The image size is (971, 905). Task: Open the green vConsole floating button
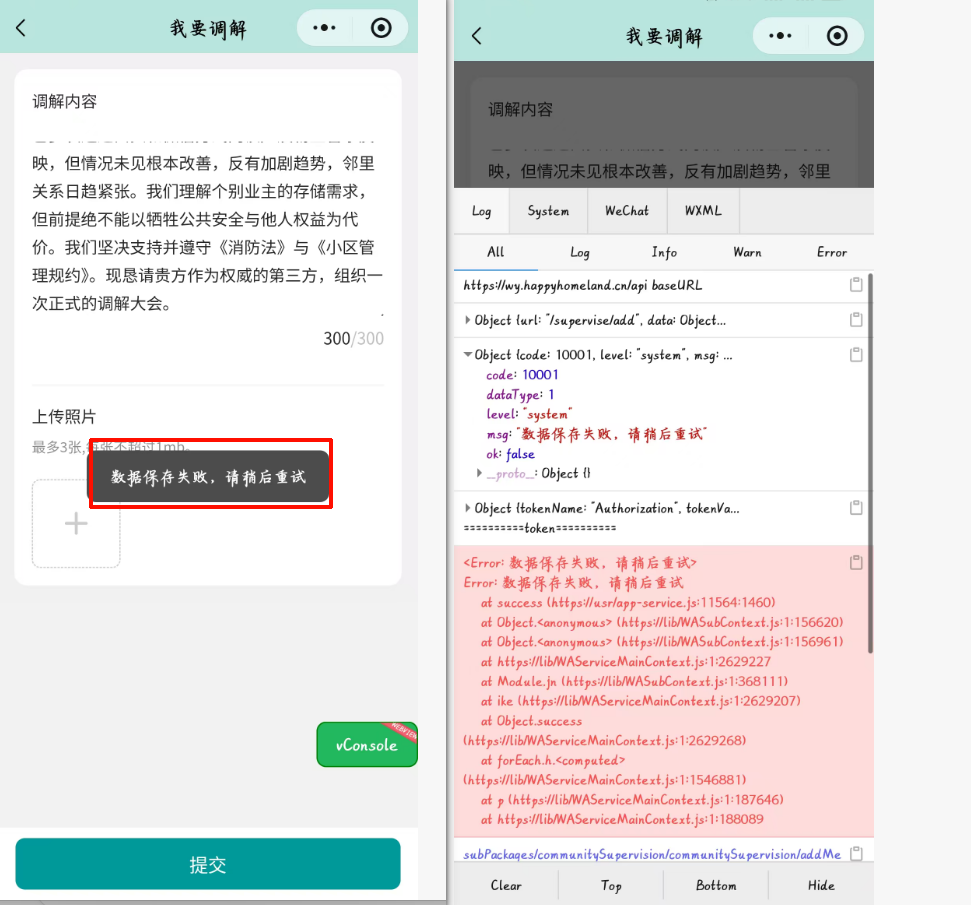pos(366,745)
